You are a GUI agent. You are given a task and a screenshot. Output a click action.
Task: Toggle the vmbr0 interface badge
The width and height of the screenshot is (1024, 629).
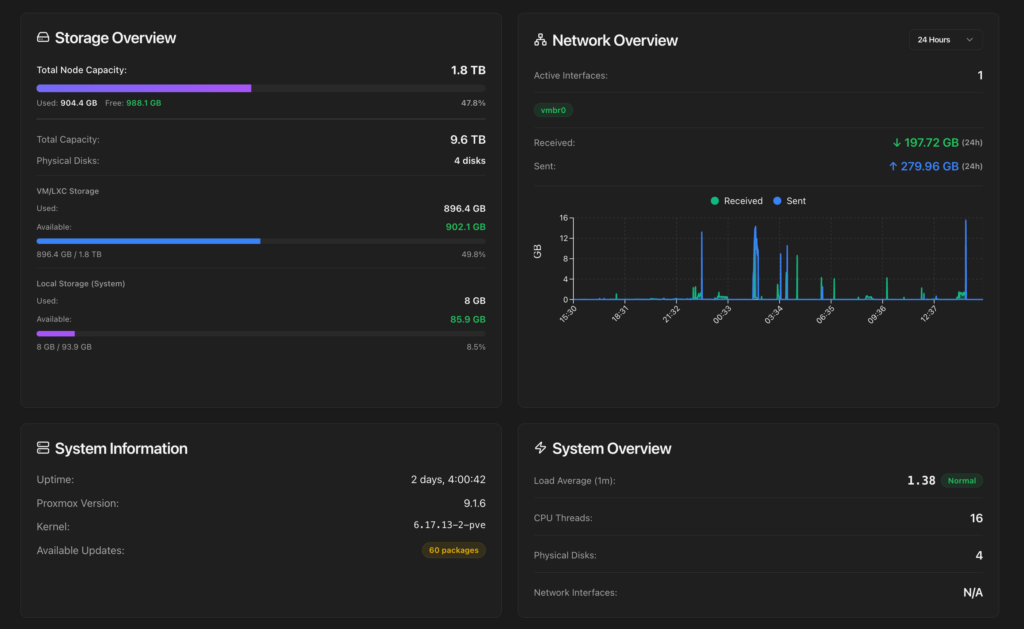(553, 111)
